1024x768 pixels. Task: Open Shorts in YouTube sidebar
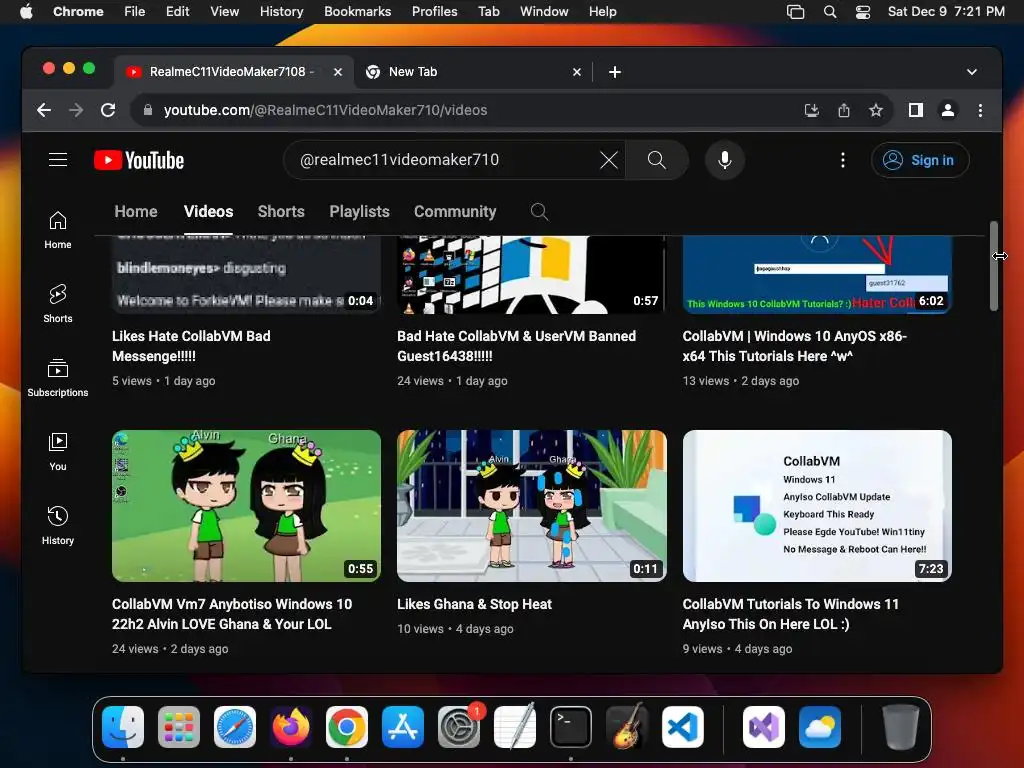pos(57,304)
